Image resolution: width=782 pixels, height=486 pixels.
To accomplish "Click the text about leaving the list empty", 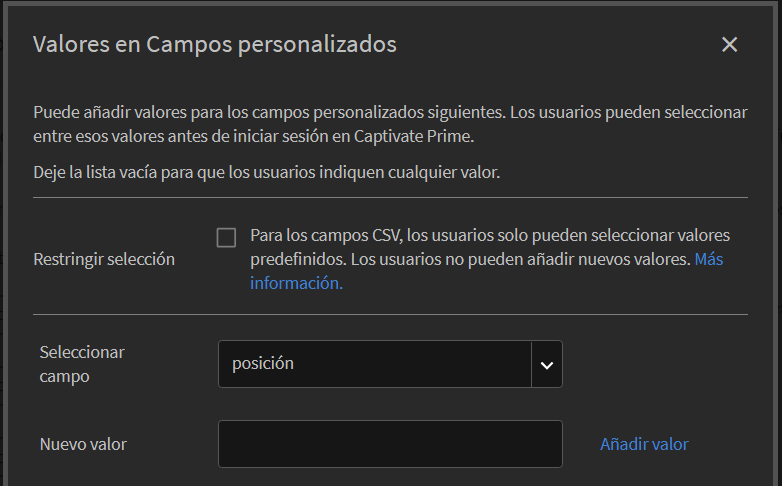I will pyautogui.click(x=266, y=172).
